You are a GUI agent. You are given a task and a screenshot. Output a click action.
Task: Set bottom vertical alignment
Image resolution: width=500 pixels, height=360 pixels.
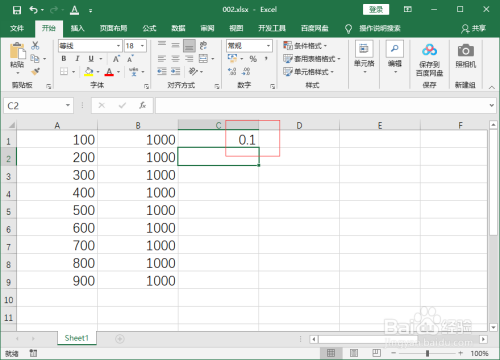189,45
